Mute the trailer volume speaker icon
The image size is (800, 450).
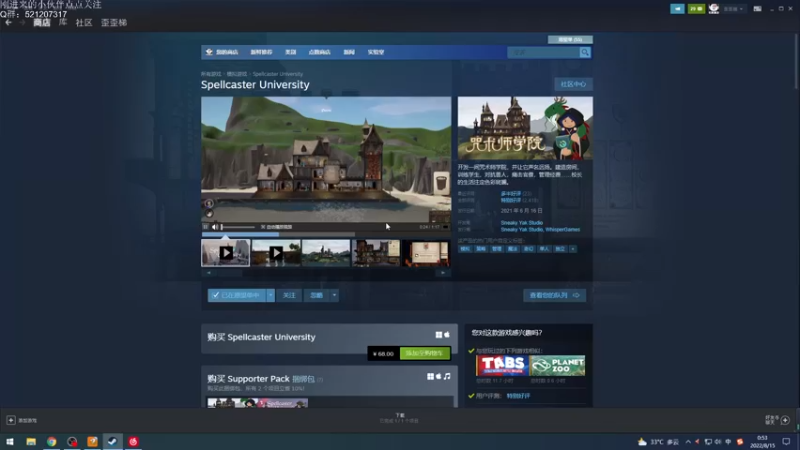click(x=215, y=227)
